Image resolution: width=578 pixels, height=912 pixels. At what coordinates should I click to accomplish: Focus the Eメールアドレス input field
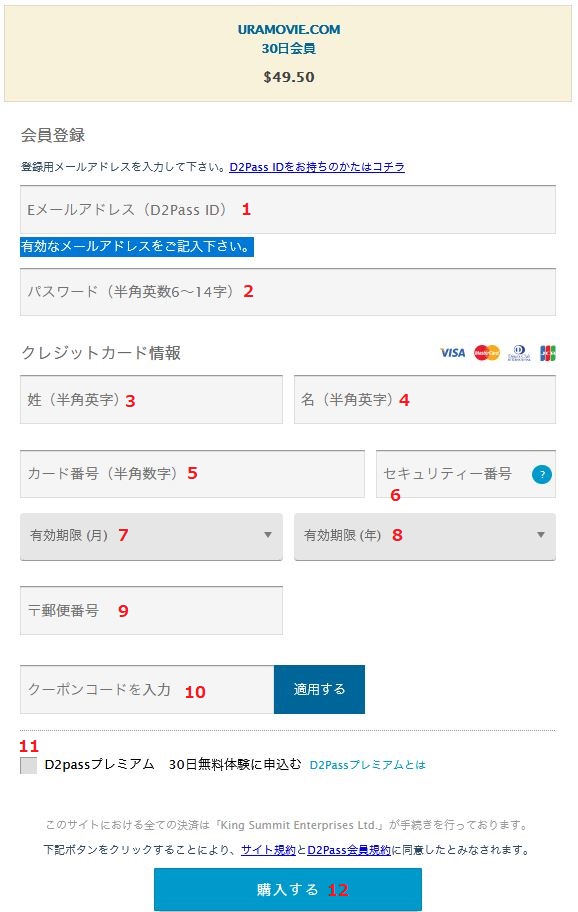coord(288,210)
